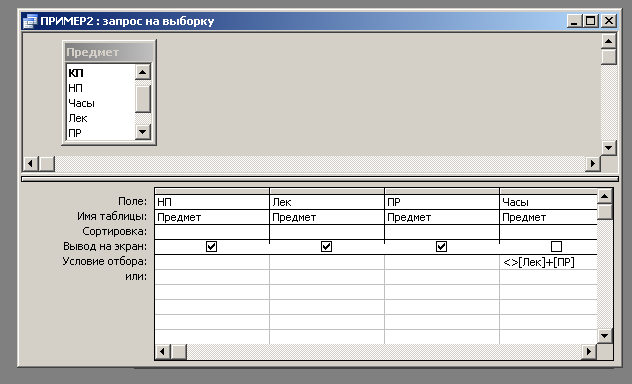Maximize the ПРИМЕР2 query window

pos(591,21)
